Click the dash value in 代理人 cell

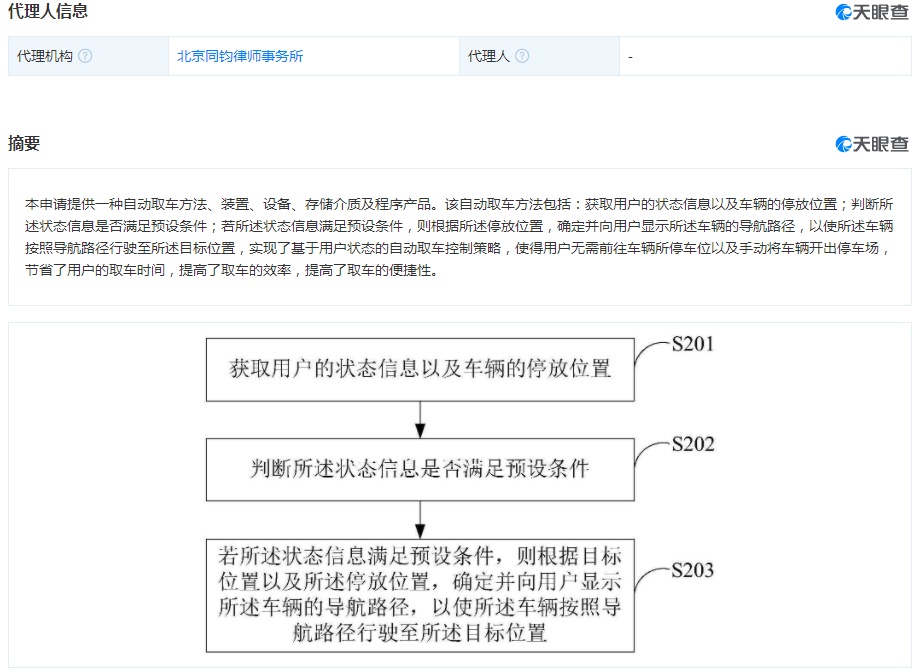tap(630, 57)
